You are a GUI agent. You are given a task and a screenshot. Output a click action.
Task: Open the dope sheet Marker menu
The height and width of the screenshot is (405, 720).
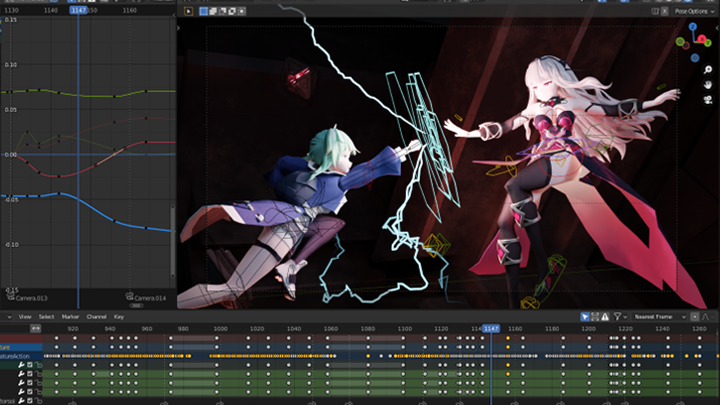click(x=70, y=317)
